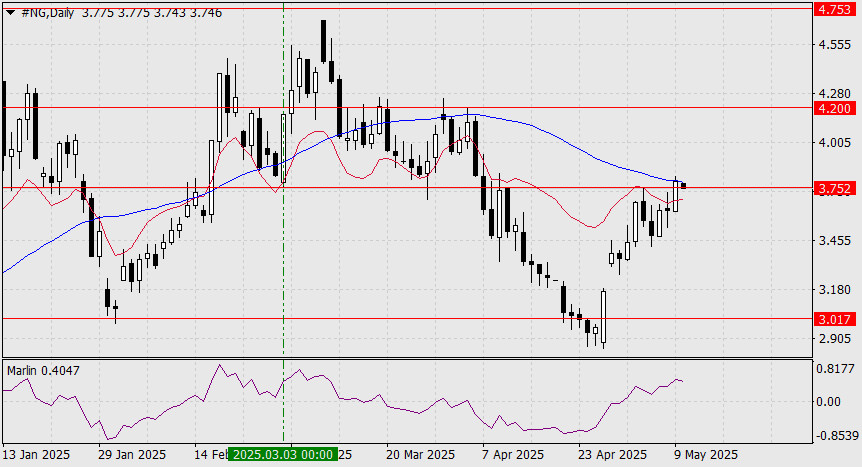862x467 pixels.
Task: Click the chart menu triangle beside #NG,Daily
Action: point(10,13)
